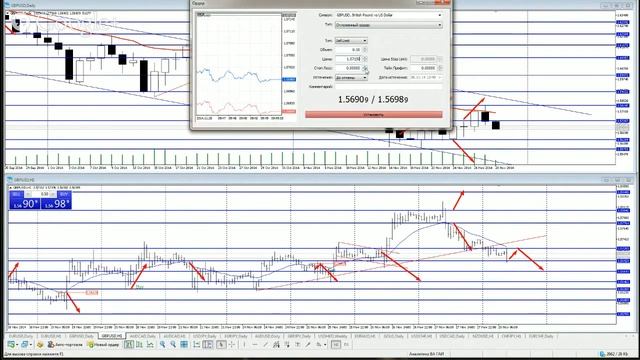This screenshot has width=640, height=360.
Task: Click the GBPUSD,Daily chart window title
Action: (x=24, y=5)
